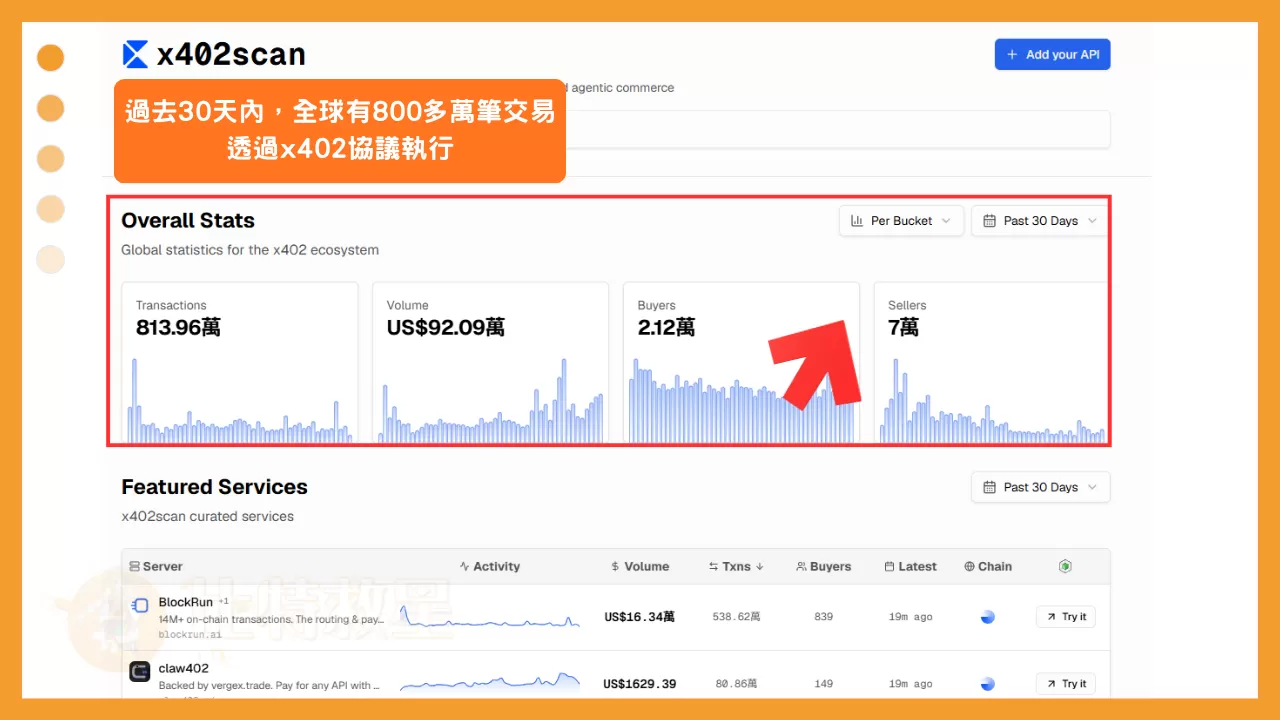
Task: Click the people icon in Buyers header
Action: [x=801, y=566]
